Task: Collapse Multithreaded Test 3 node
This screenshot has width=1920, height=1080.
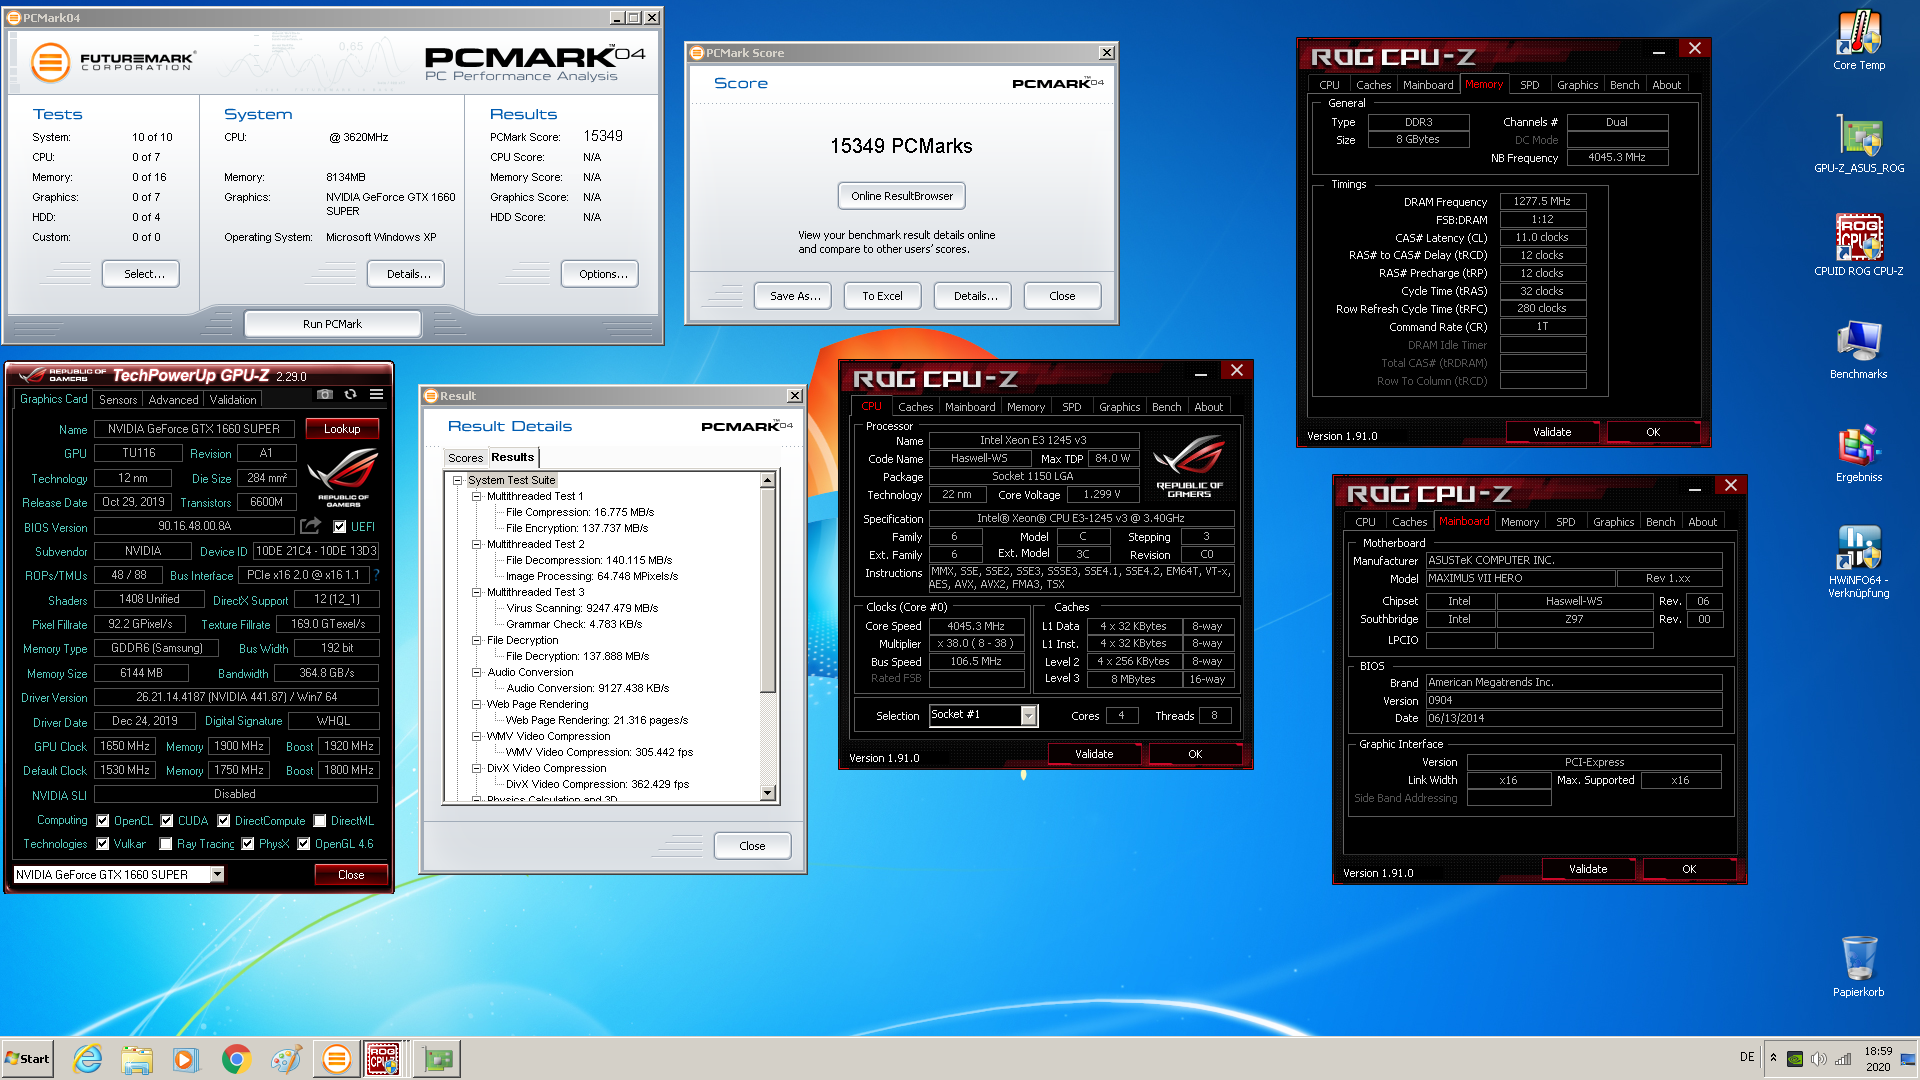Action: [477, 593]
